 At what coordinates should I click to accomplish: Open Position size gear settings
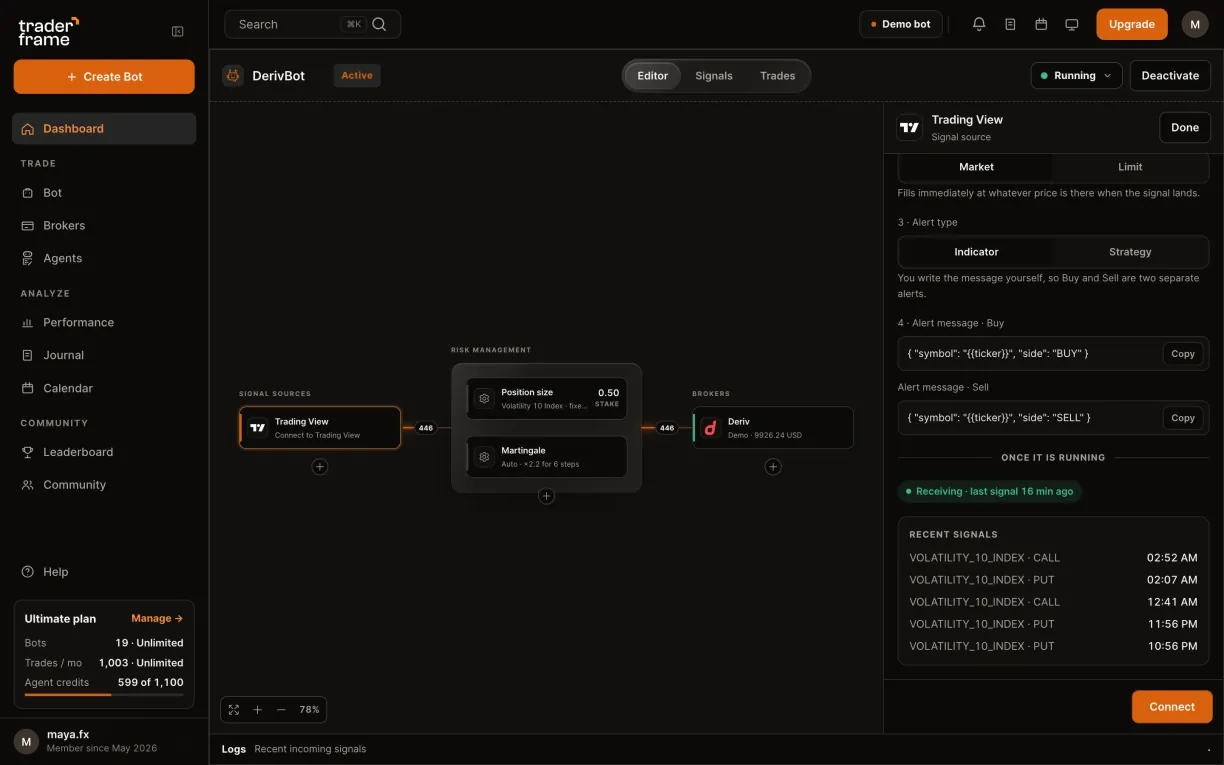(x=484, y=398)
